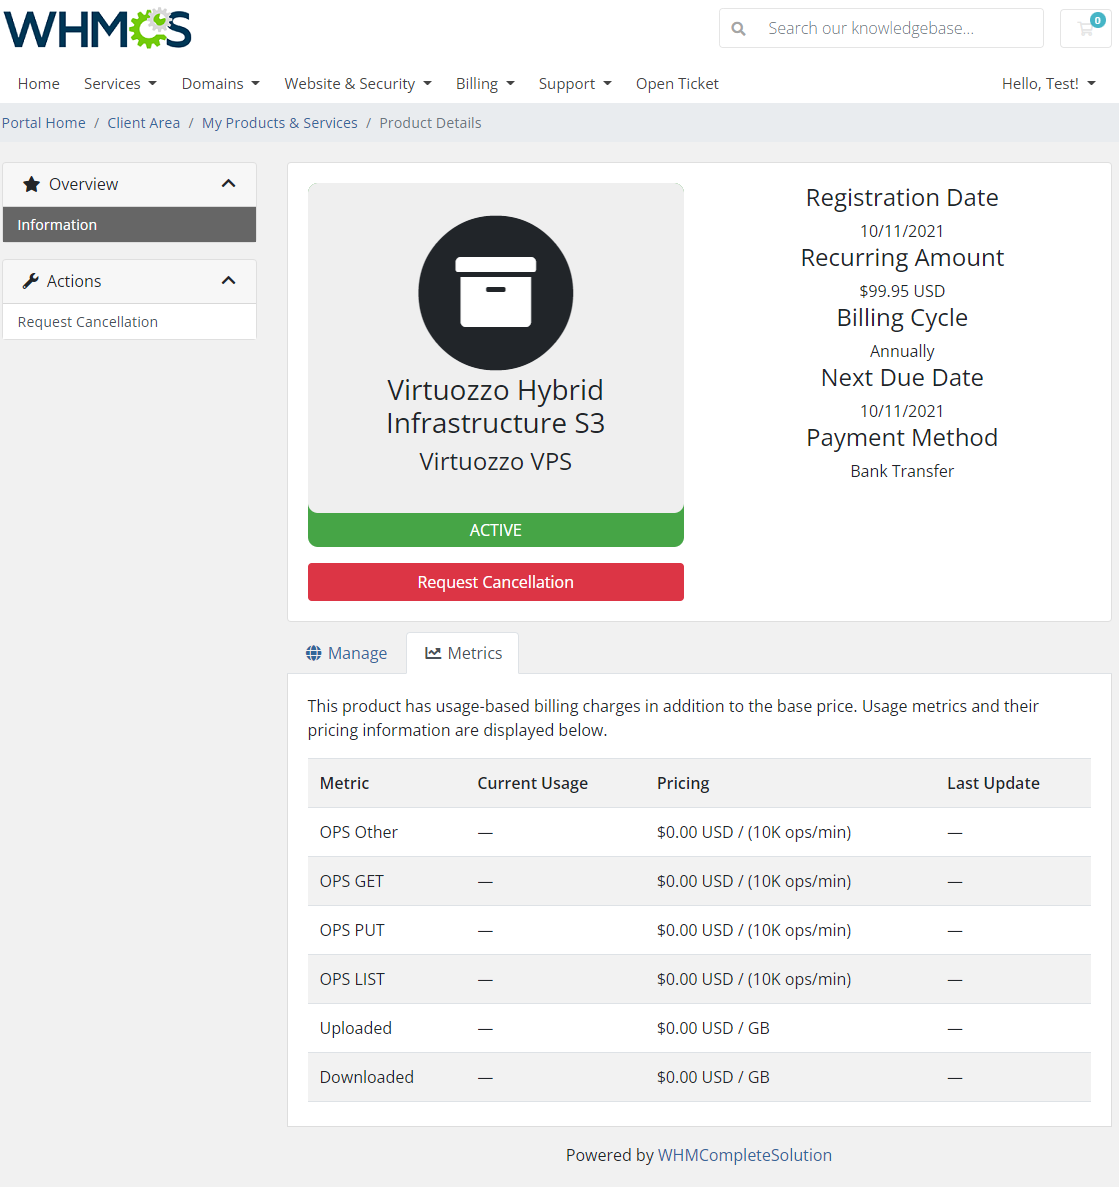Click the chart icon on Metrics tab
Image resolution: width=1119 pixels, height=1187 pixels.
click(433, 653)
